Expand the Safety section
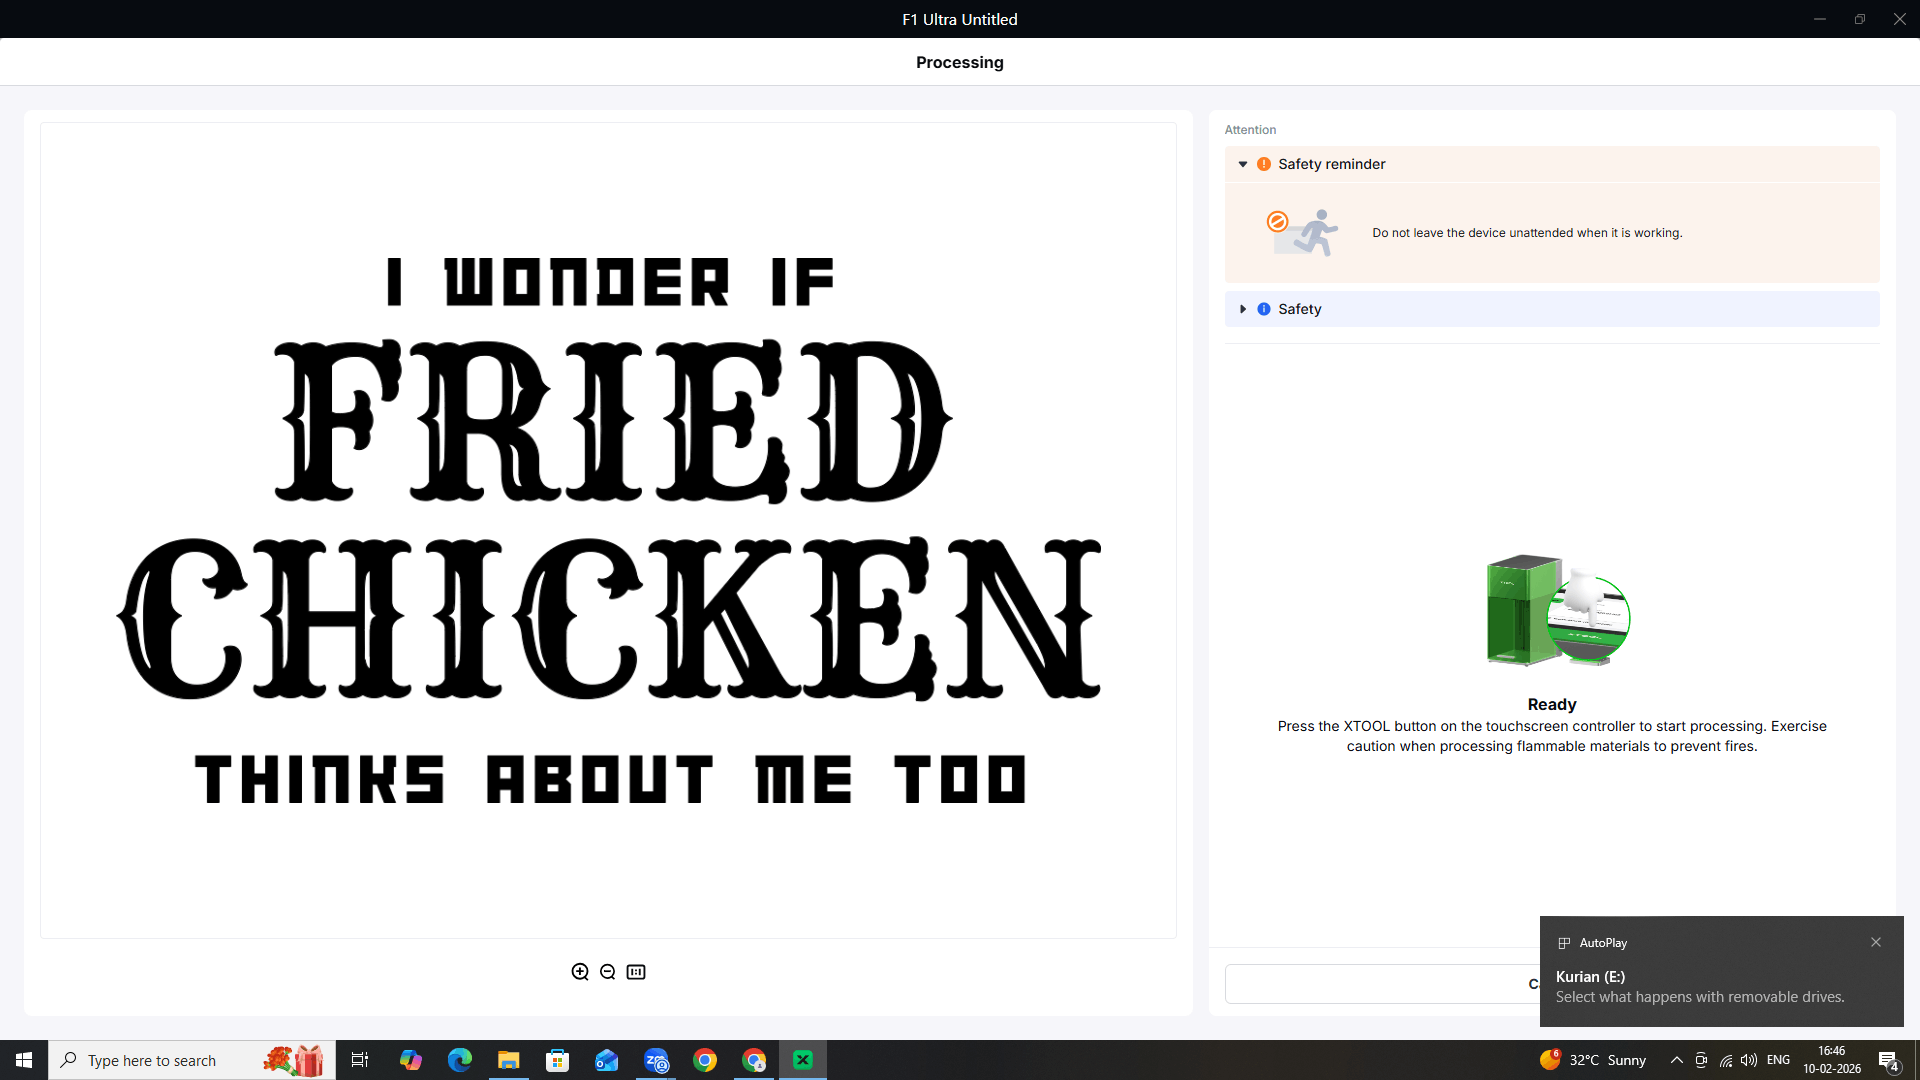1920x1080 pixels. click(1243, 309)
